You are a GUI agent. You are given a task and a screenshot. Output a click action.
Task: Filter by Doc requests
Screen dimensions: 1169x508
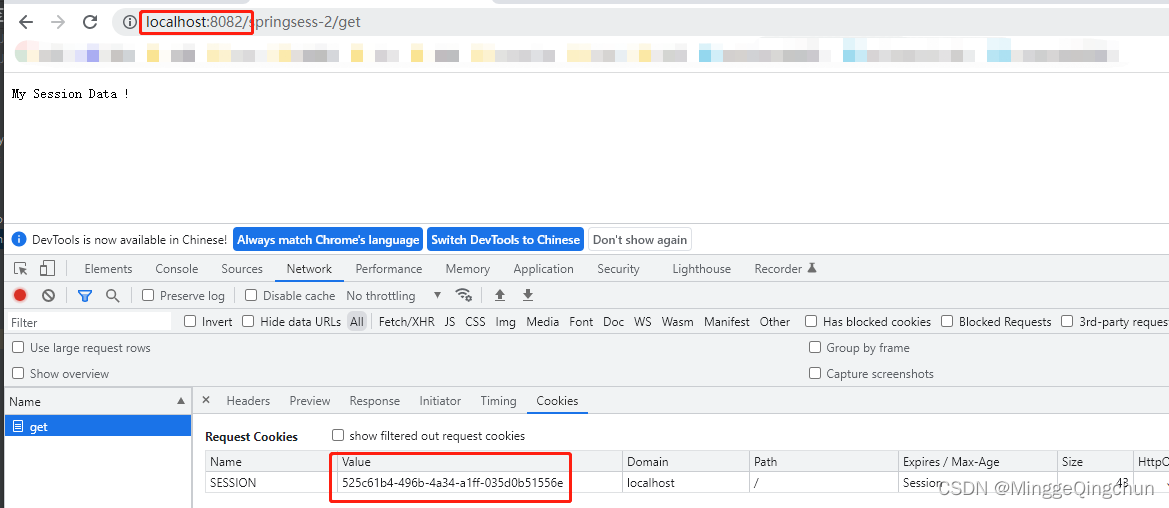click(x=614, y=322)
